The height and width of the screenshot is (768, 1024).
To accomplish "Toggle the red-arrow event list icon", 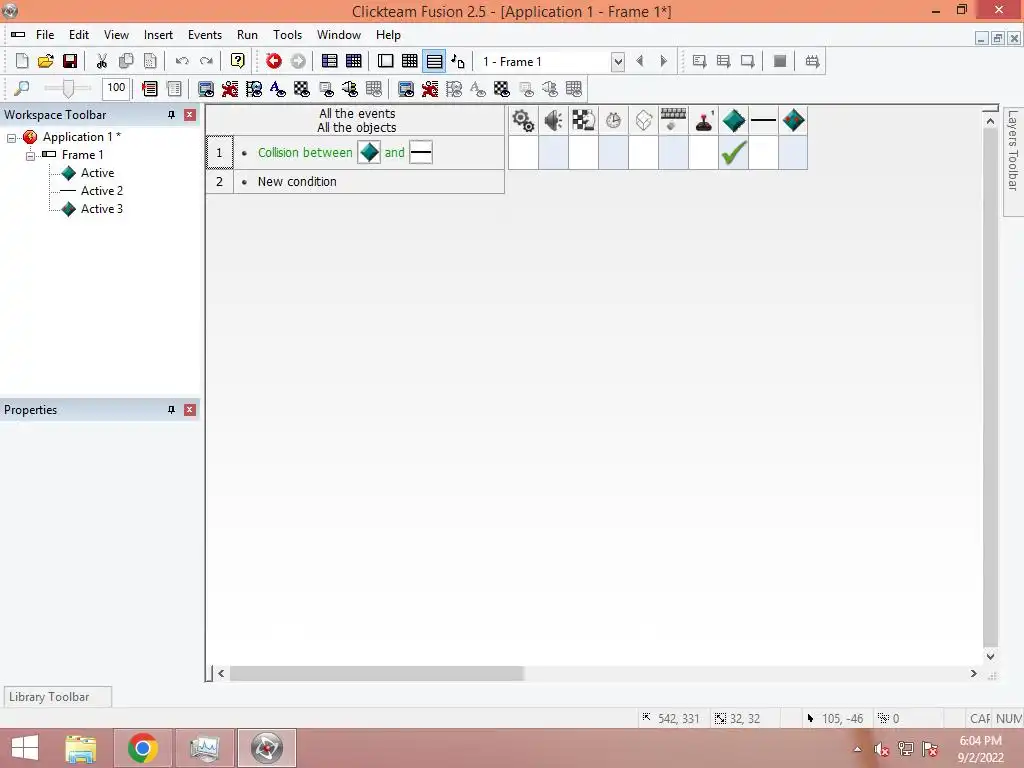I will 150,89.
